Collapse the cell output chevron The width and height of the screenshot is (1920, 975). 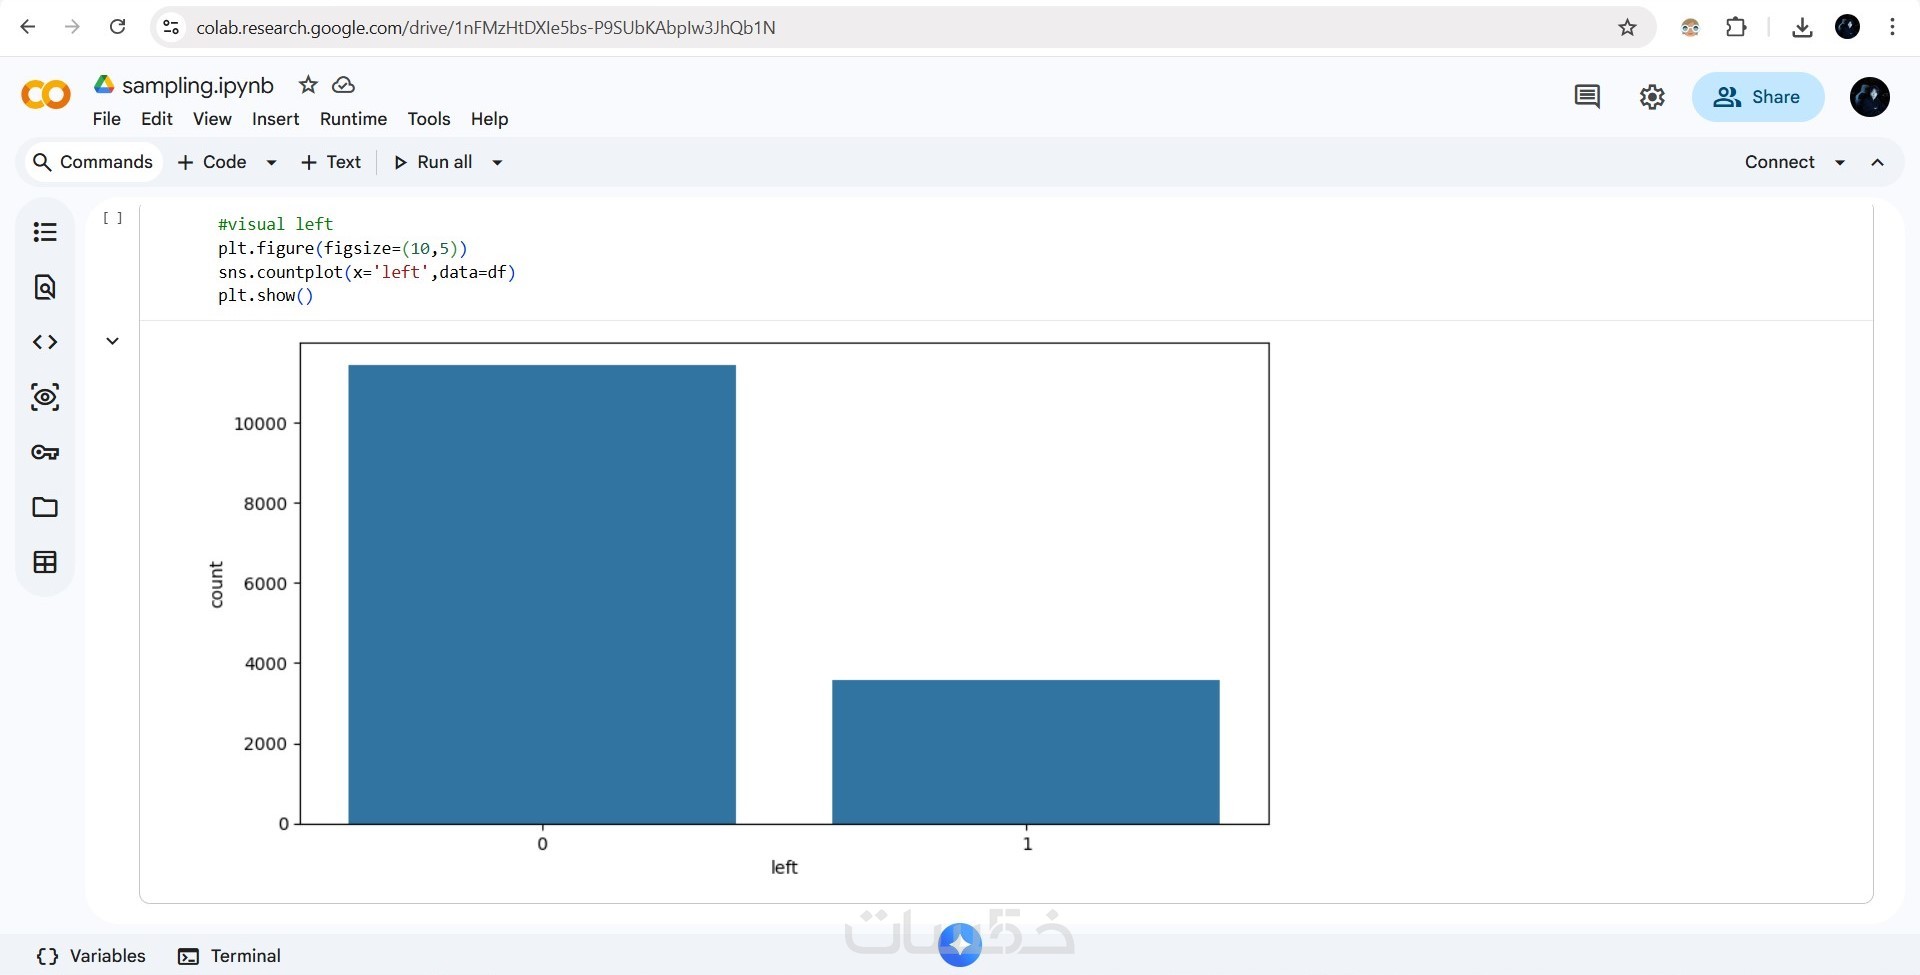point(113,341)
